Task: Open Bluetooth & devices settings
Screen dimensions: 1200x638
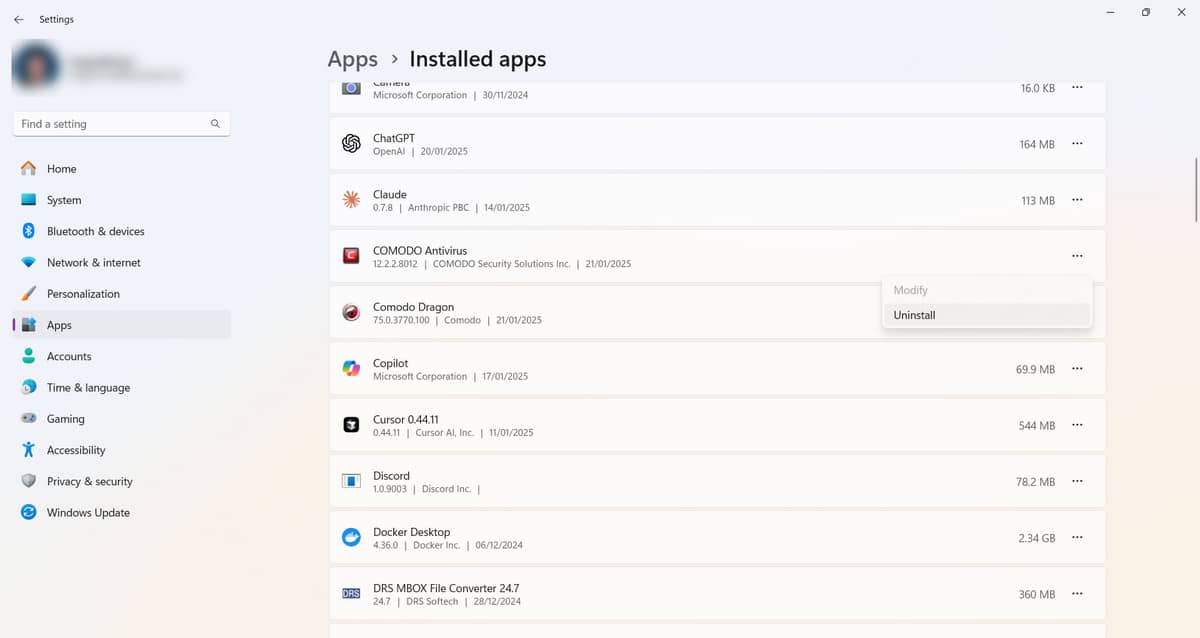Action: [121, 231]
